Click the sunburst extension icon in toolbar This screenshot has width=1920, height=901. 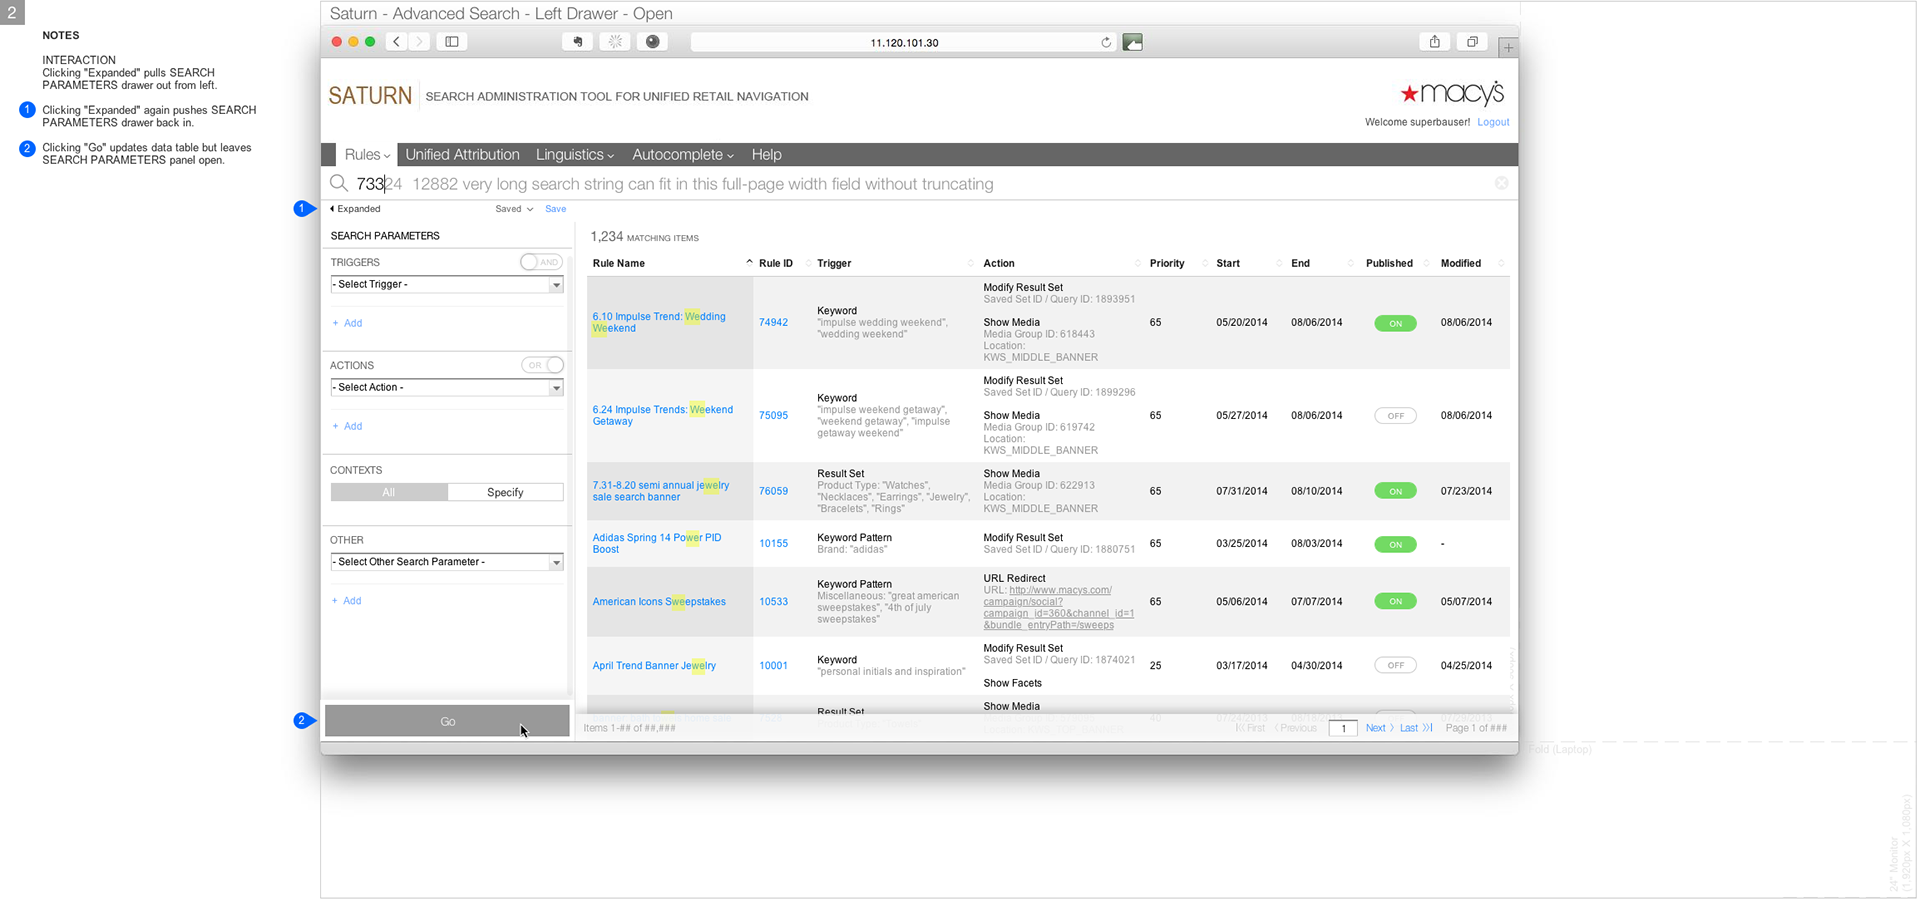tap(615, 42)
